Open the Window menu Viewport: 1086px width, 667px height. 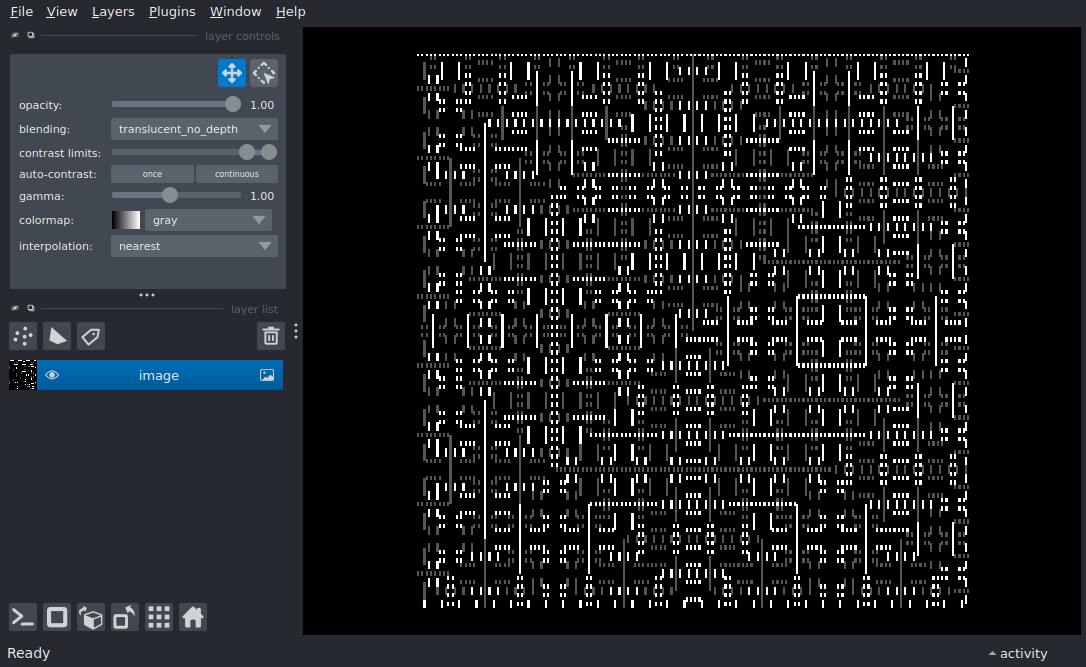[235, 12]
